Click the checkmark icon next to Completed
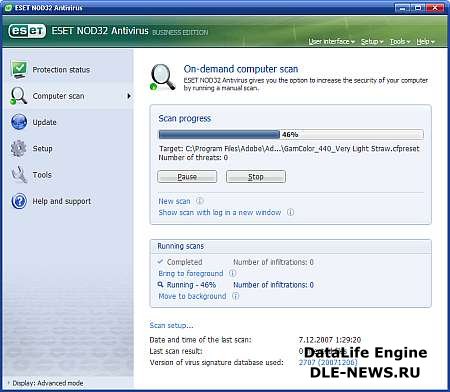The image size is (450, 392). (160, 262)
